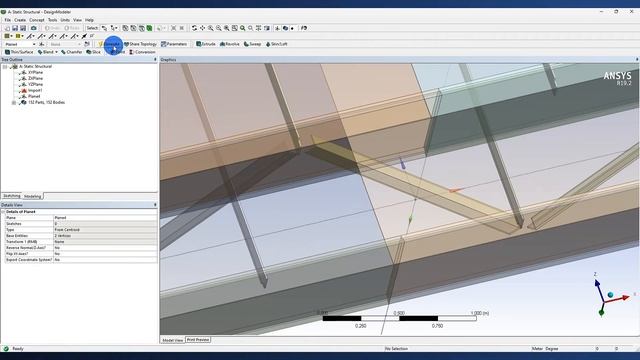Select the Thin/Surface tool
This screenshot has width=640, height=360.
click(x=19, y=52)
